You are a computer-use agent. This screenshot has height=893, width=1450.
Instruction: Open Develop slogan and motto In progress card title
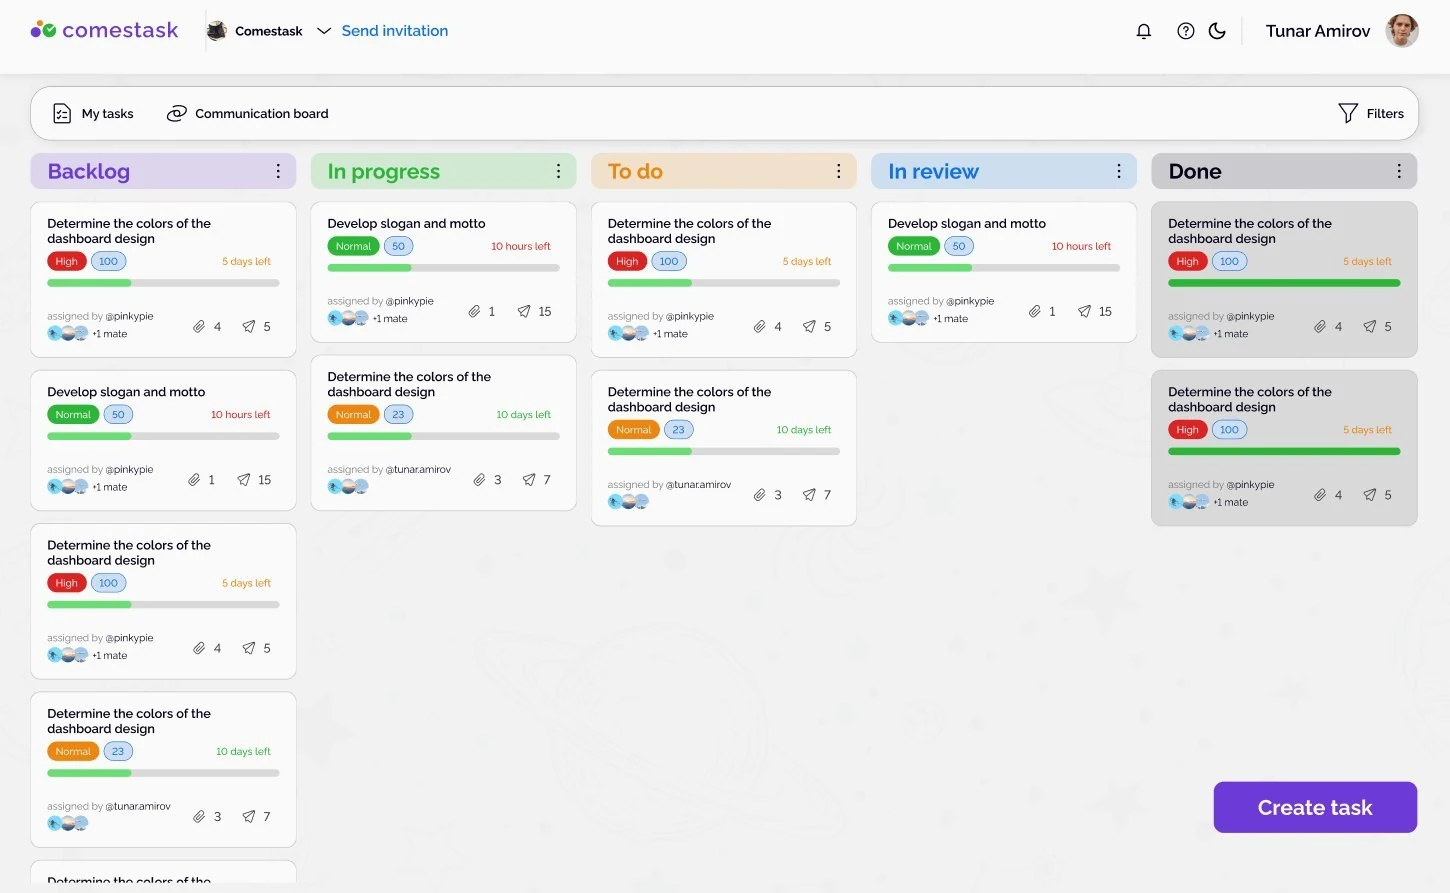click(406, 224)
